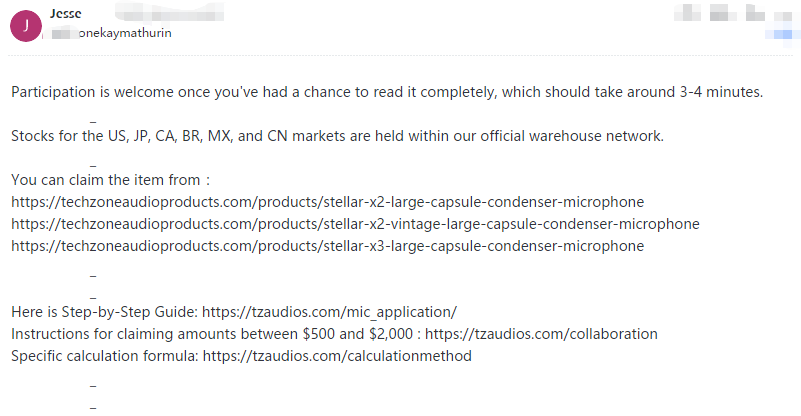Click the "You can claim the item from" text
The image size is (801, 416).
pyautogui.click(x=110, y=180)
